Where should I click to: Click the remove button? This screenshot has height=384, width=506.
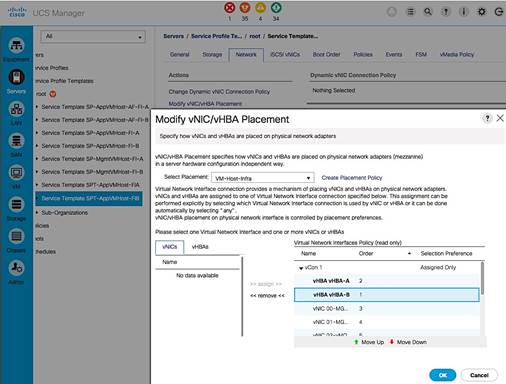[267, 296]
